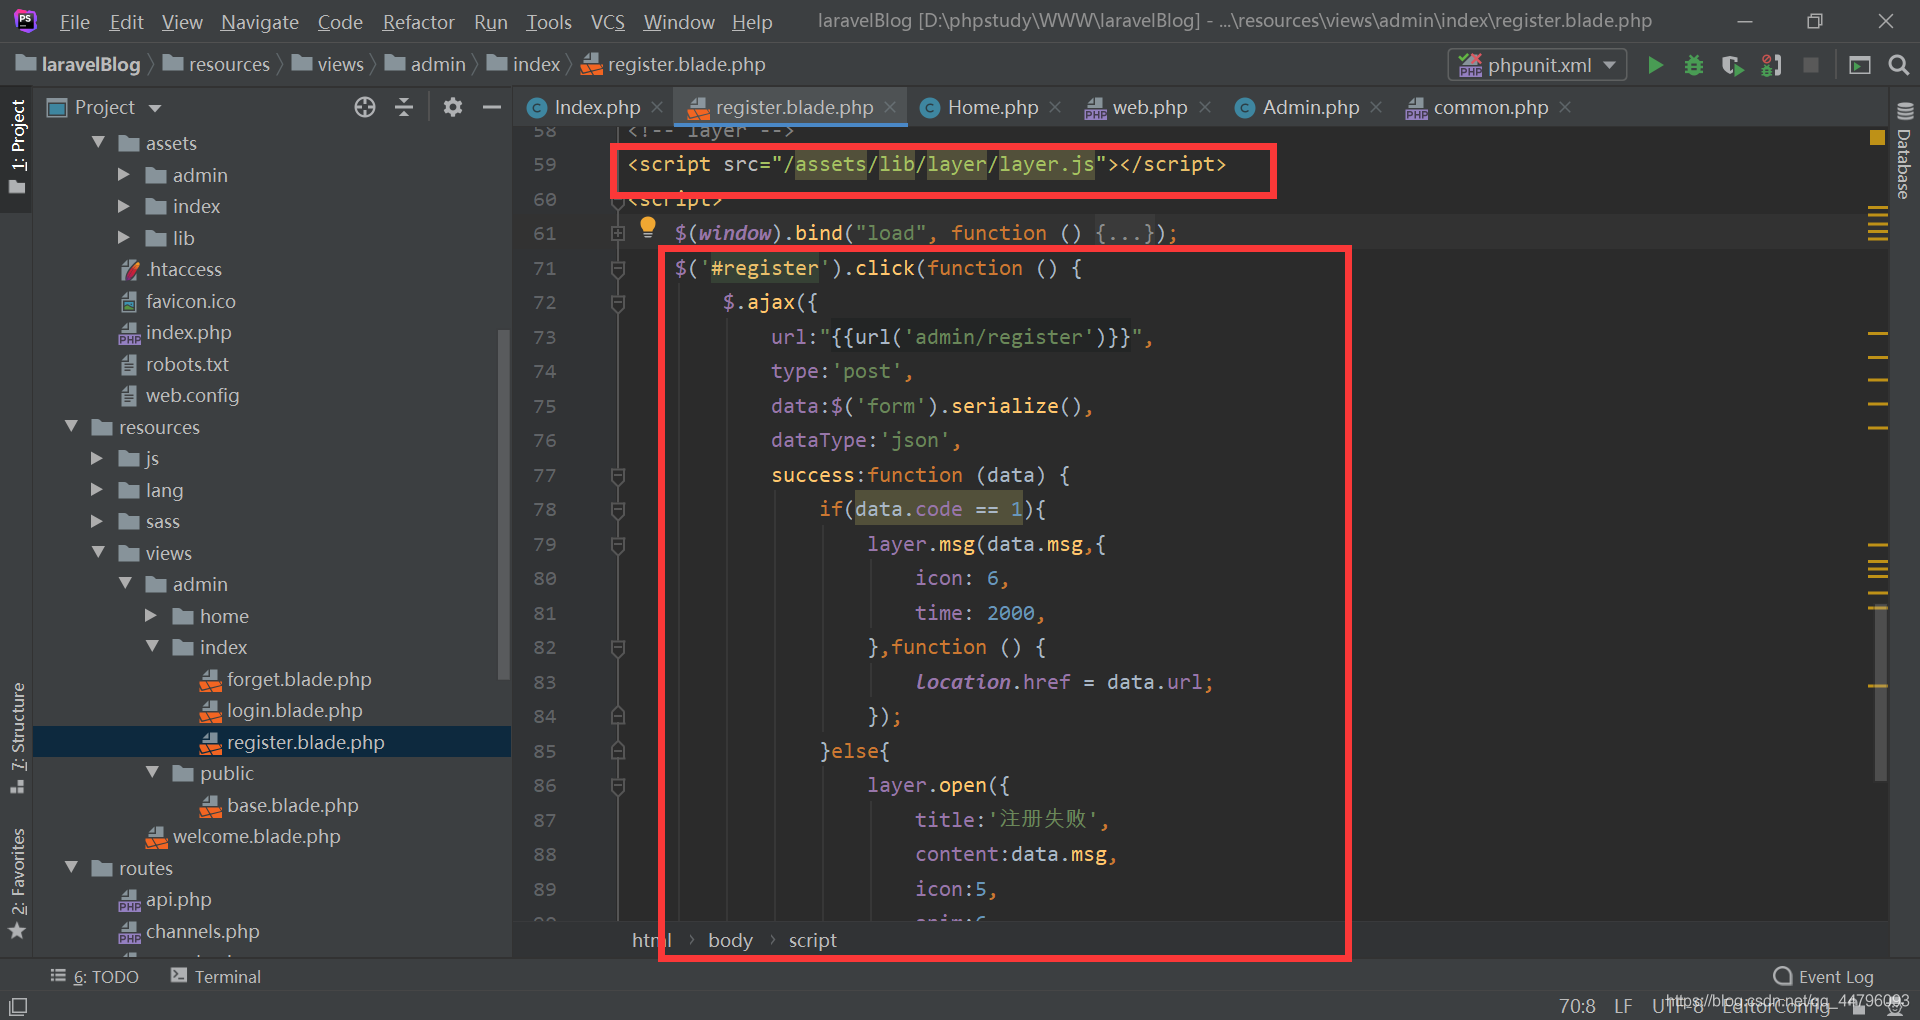Click the intention lightbulb on line 61
The width and height of the screenshot is (1920, 1020).
coord(648,227)
